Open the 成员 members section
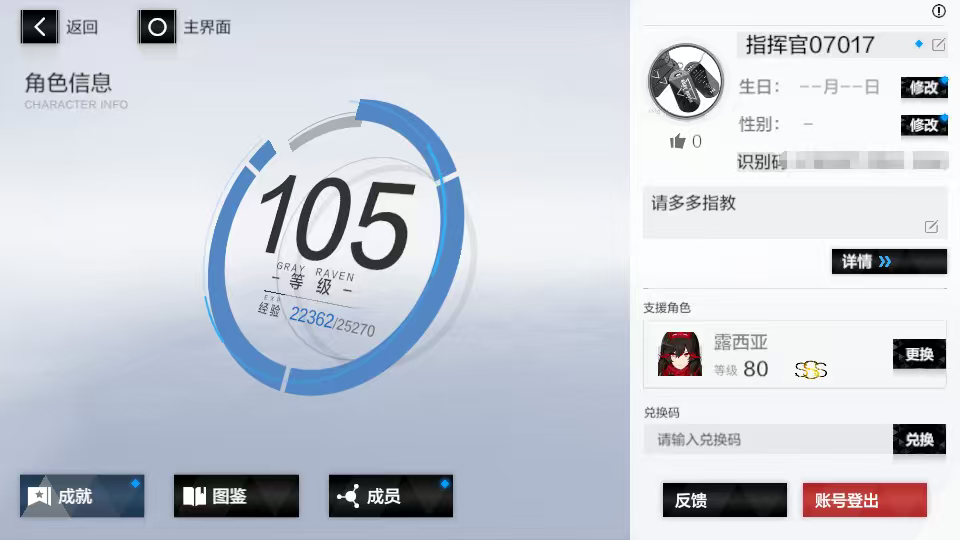This screenshot has height=540, width=960. pyautogui.click(x=390, y=496)
